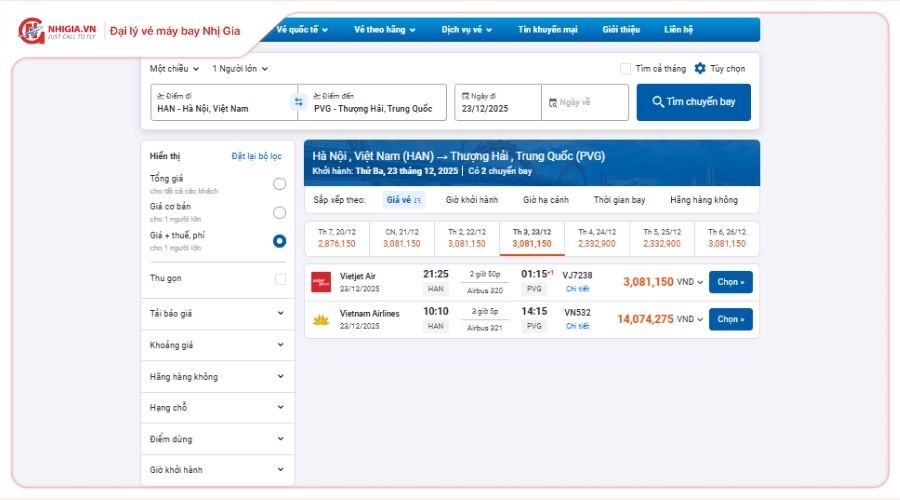
Task: Select the Th 2, 22/12 date tab
Action: 467,238
